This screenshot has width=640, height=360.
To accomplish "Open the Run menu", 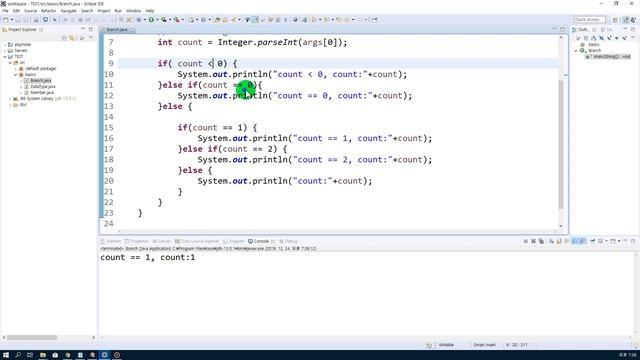I will (118, 11).
